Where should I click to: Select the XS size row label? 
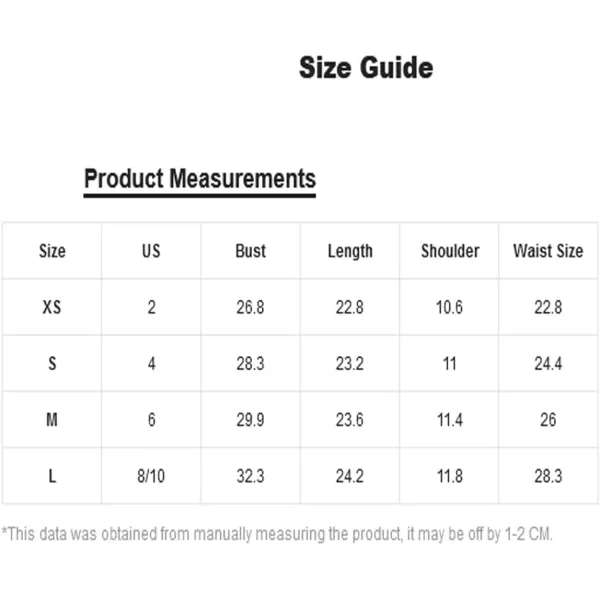click(52, 307)
